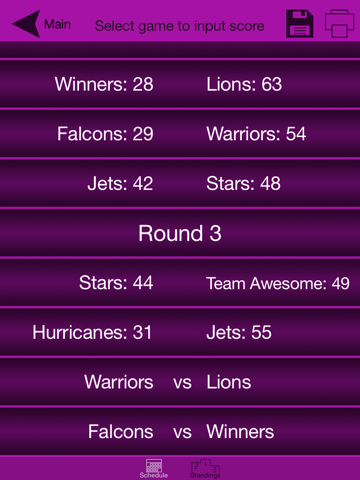Click the printer icon
Image resolution: width=360 pixels, height=480 pixels.
pyautogui.click(x=339, y=24)
